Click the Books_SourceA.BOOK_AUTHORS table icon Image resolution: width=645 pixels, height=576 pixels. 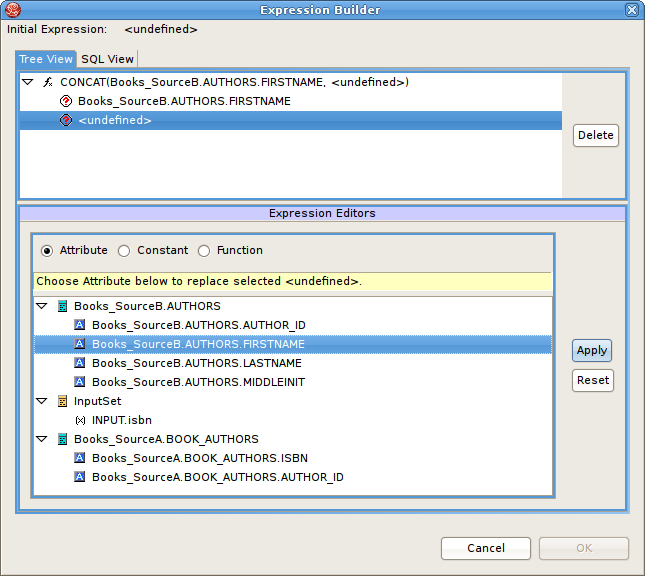[62, 439]
